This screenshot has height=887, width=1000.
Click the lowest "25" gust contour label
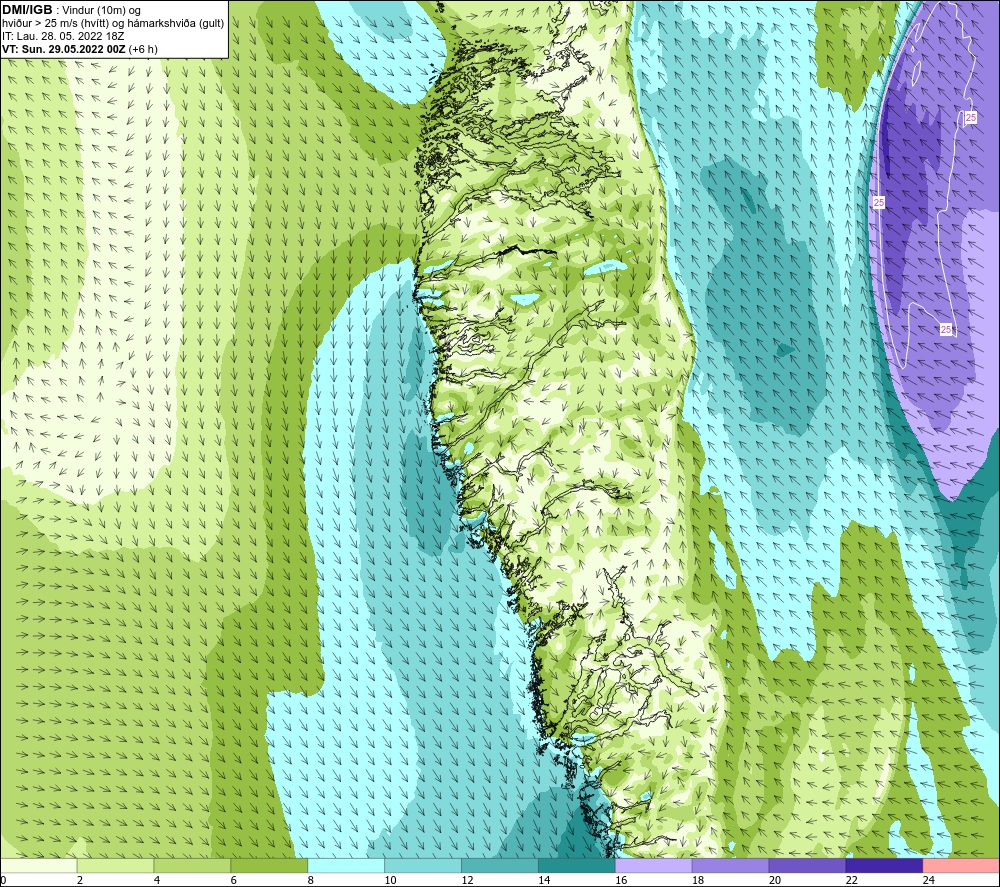[946, 329]
